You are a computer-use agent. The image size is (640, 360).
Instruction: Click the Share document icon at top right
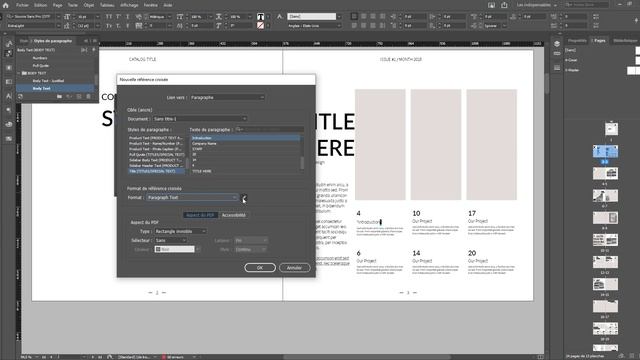(504, 5)
